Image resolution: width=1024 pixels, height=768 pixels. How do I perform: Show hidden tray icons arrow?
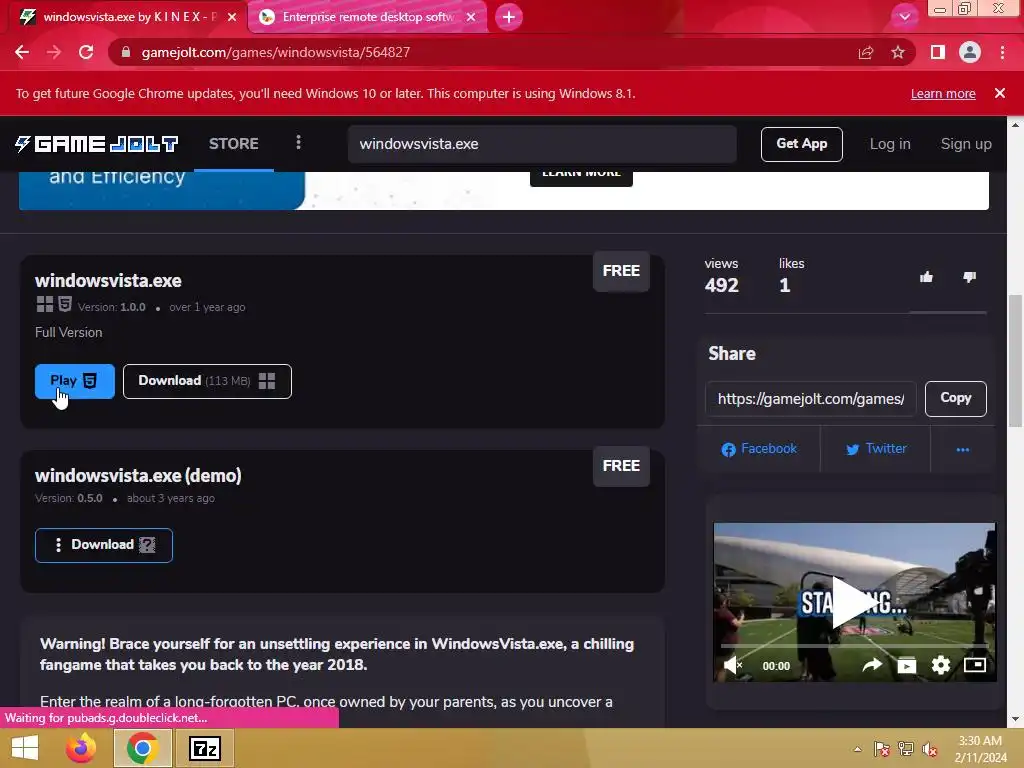coord(857,749)
